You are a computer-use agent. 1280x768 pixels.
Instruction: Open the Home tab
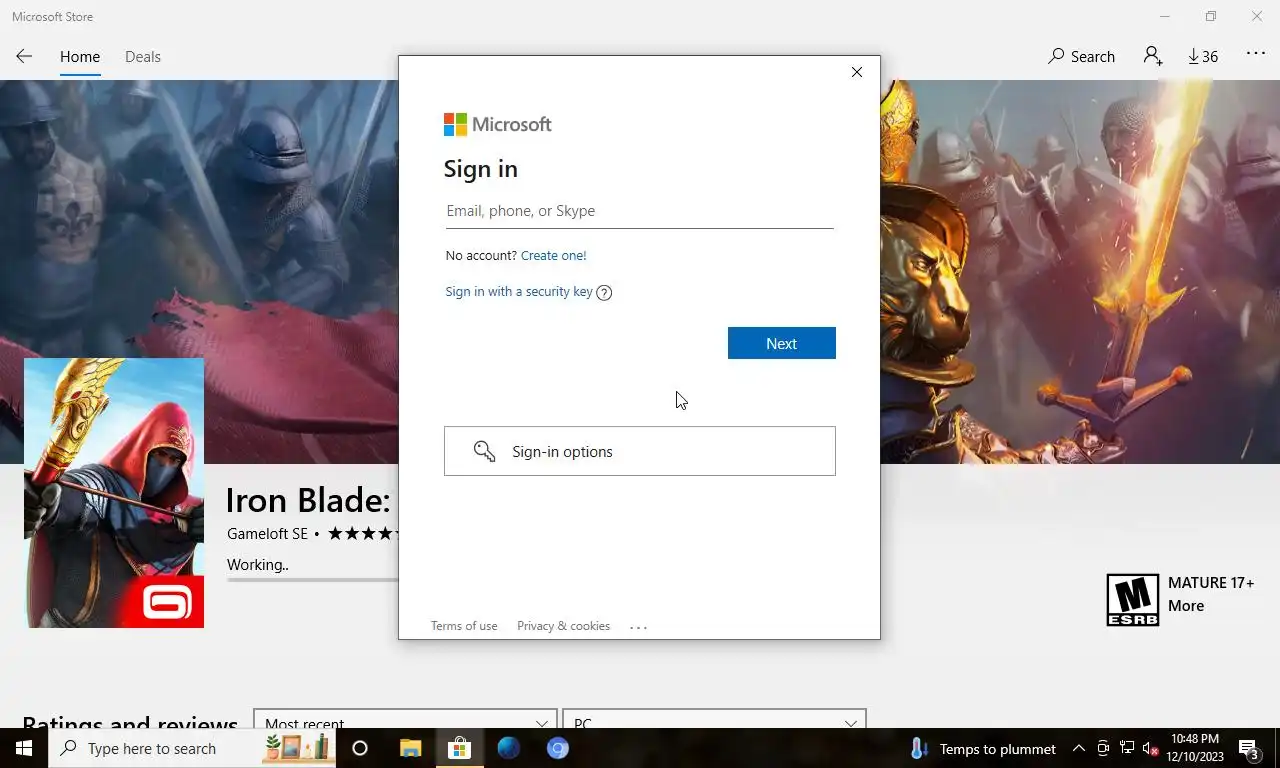pos(80,56)
